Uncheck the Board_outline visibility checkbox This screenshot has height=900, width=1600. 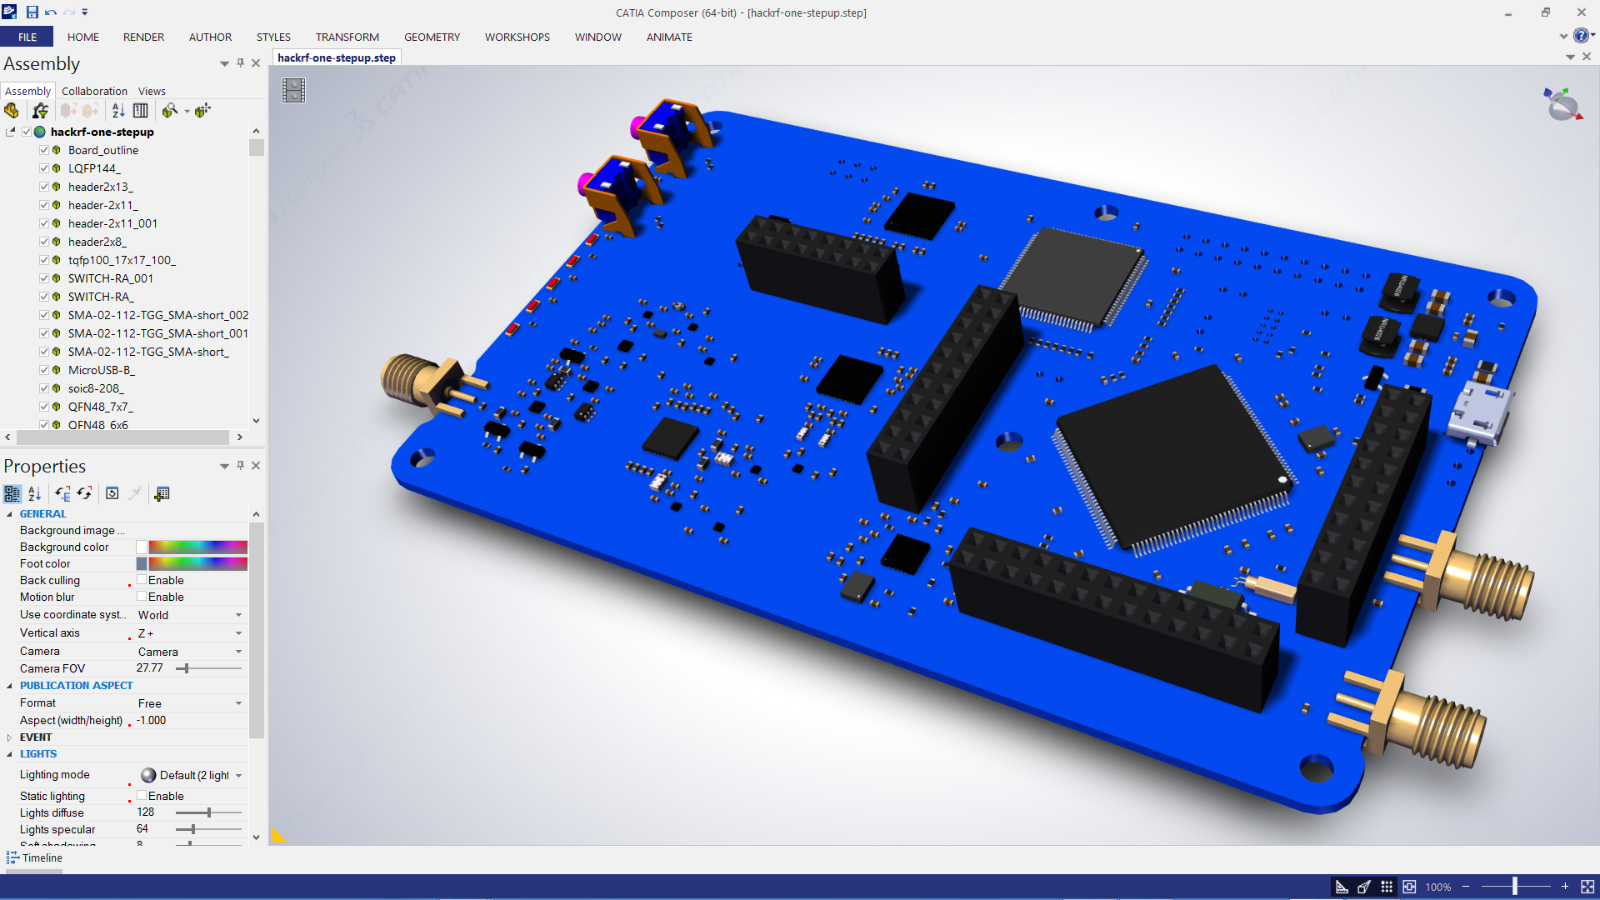[44, 150]
